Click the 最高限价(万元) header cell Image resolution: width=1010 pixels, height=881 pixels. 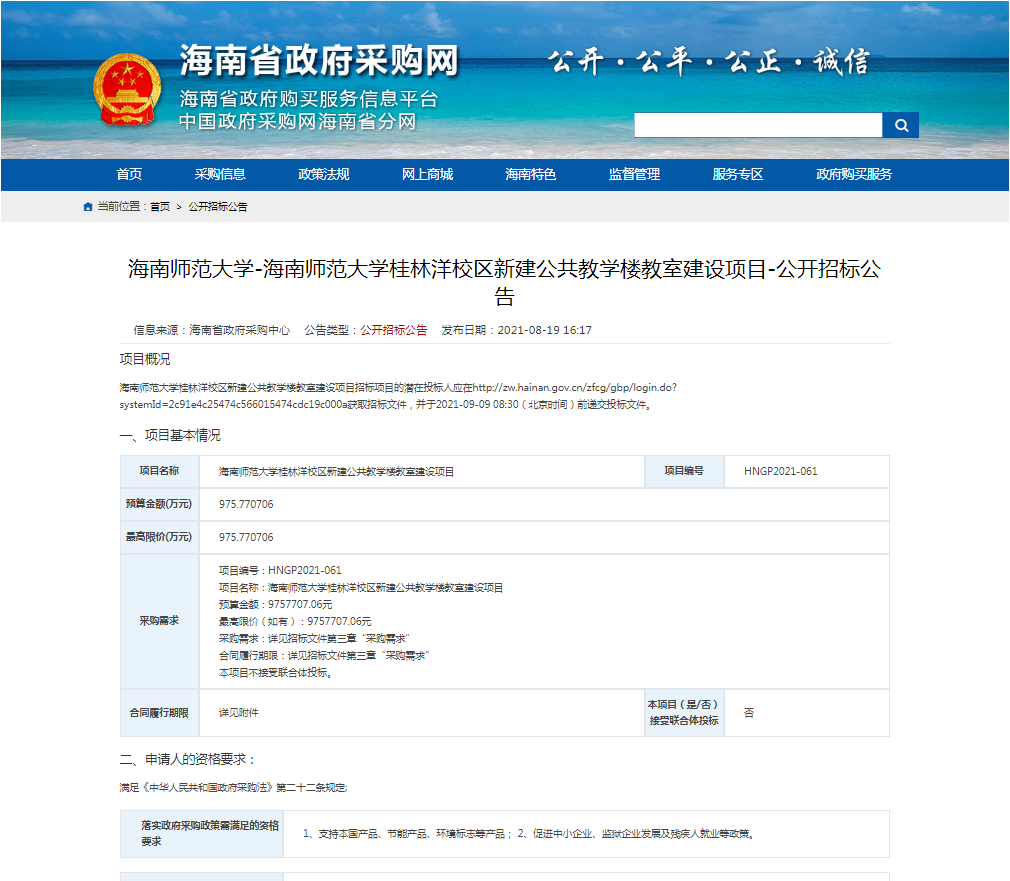pos(159,537)
